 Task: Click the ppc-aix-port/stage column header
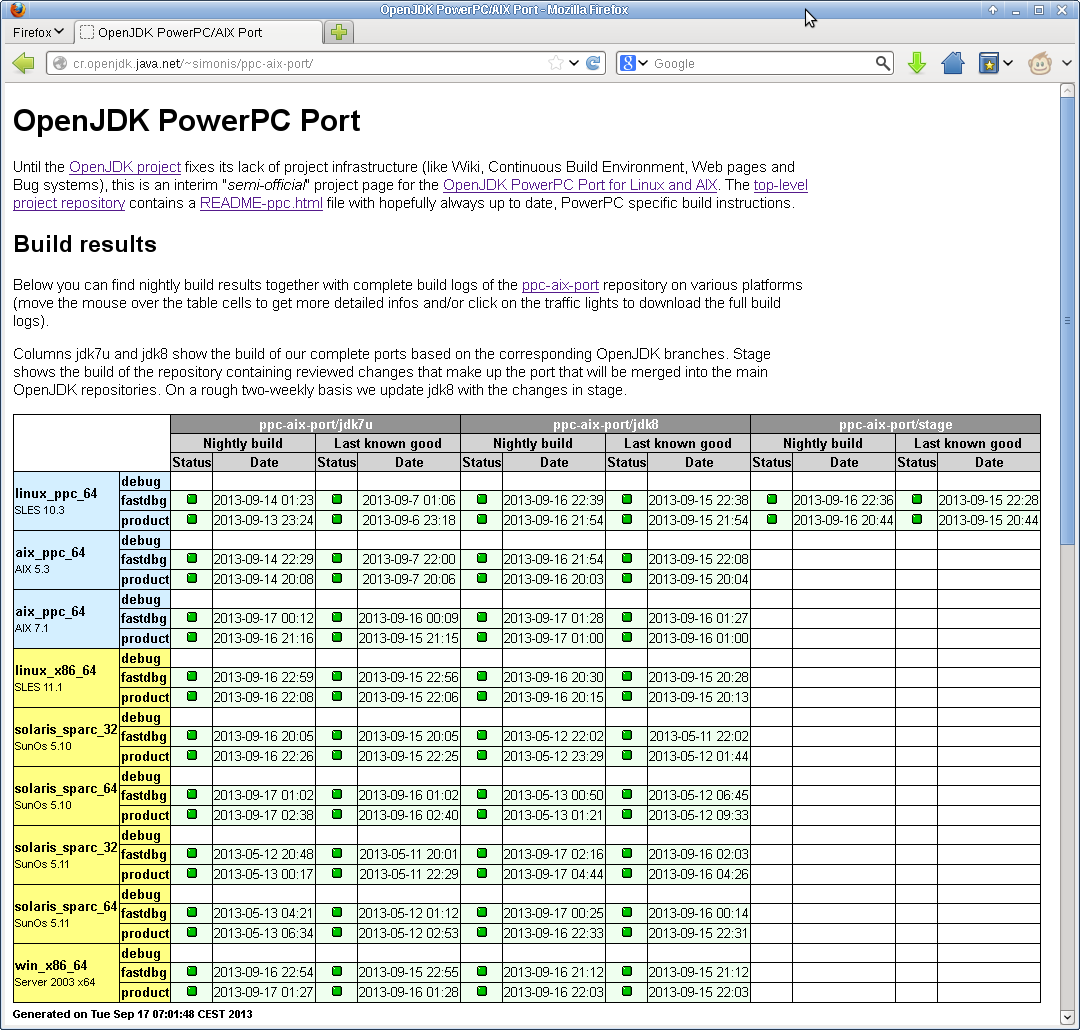[895, 424]
